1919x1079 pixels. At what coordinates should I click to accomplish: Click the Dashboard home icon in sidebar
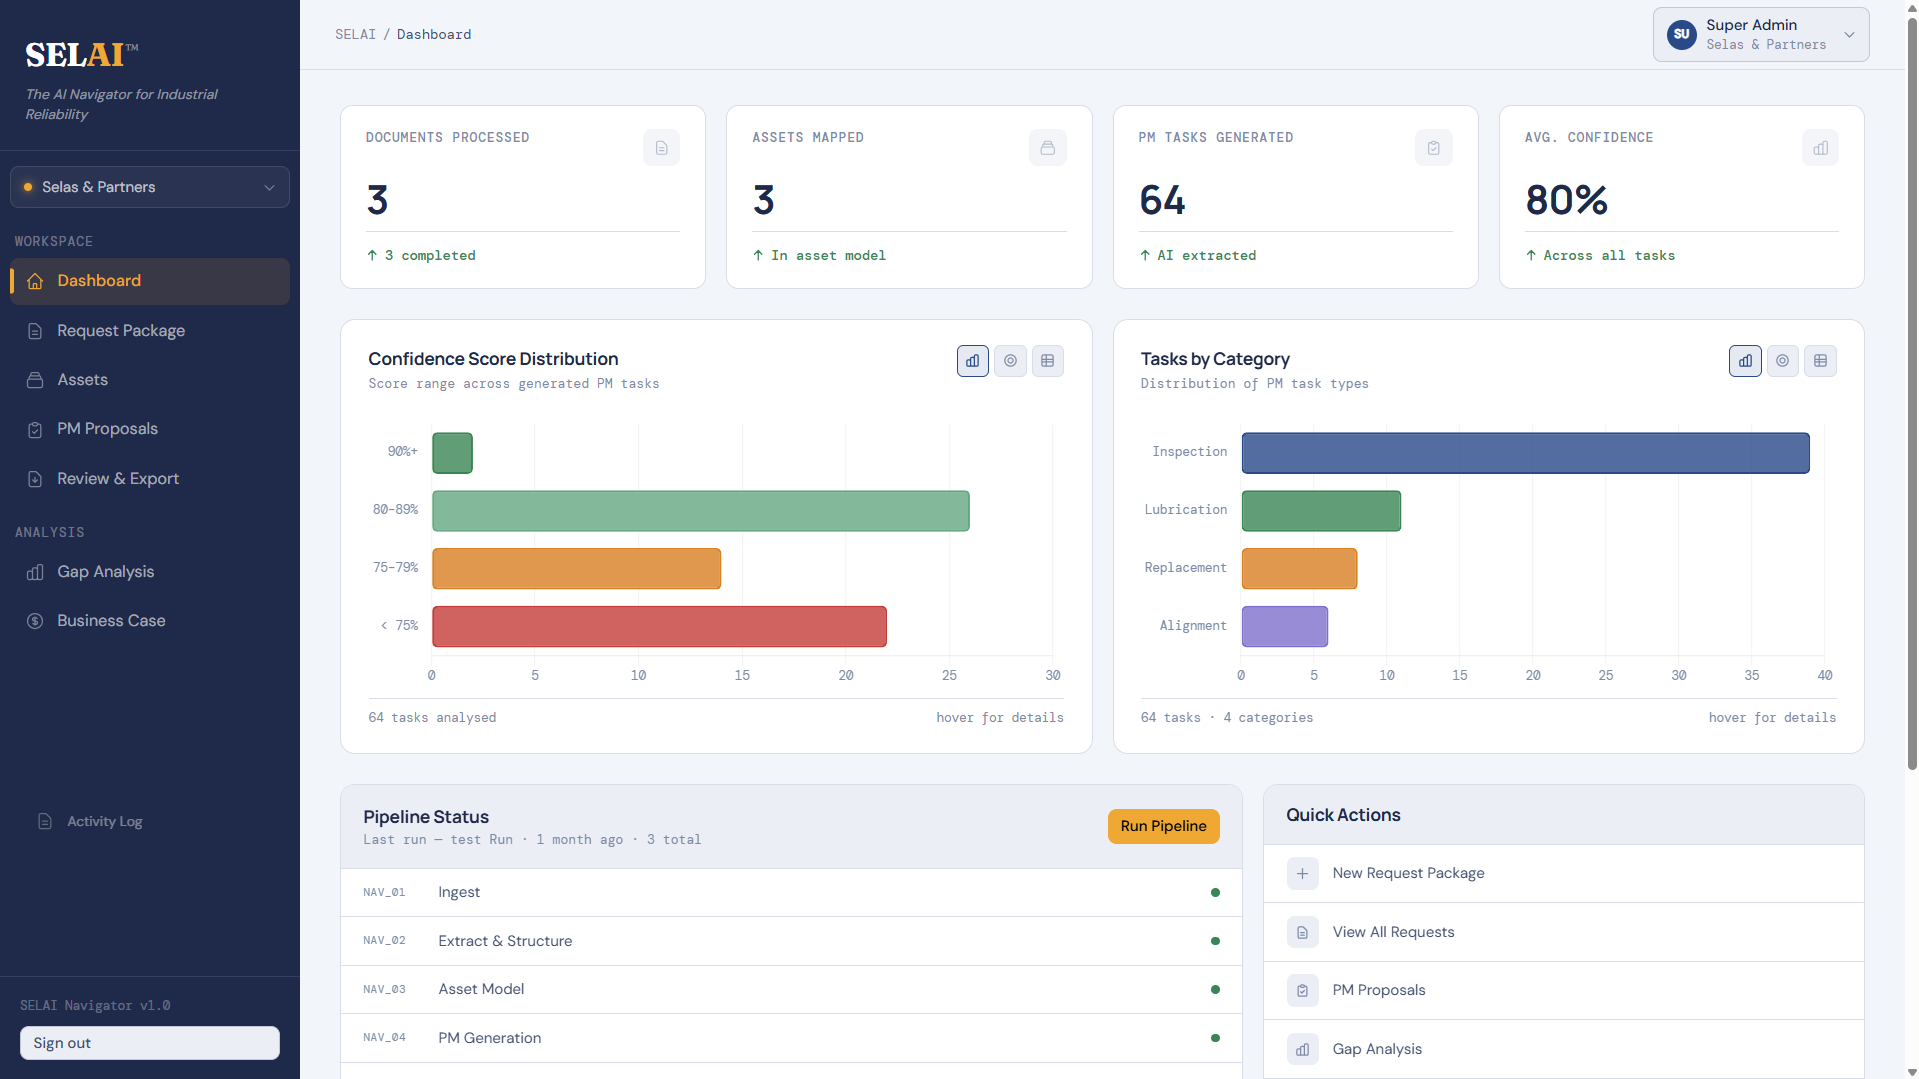click(x=35, y=281)
